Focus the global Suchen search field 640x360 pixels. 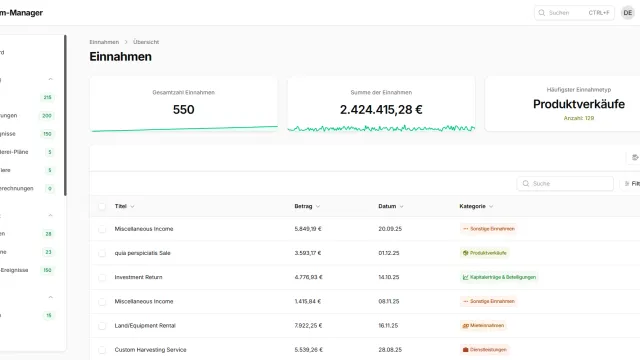[574, 13]
